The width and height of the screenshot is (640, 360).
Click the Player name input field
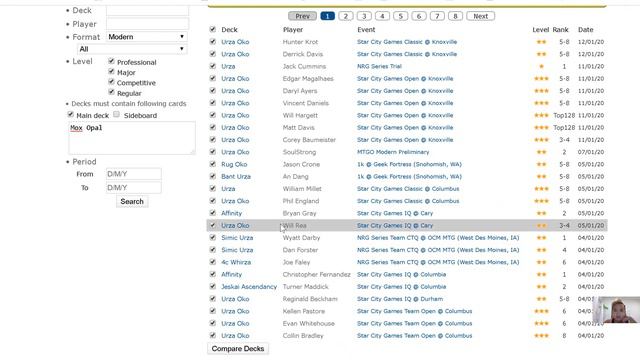pyautogui.click(x=147, y=24)
